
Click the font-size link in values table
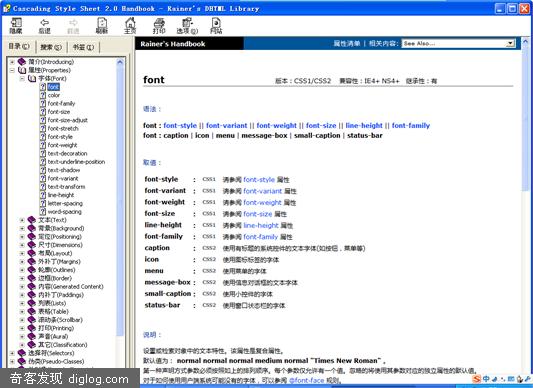(x=258, y=214)
